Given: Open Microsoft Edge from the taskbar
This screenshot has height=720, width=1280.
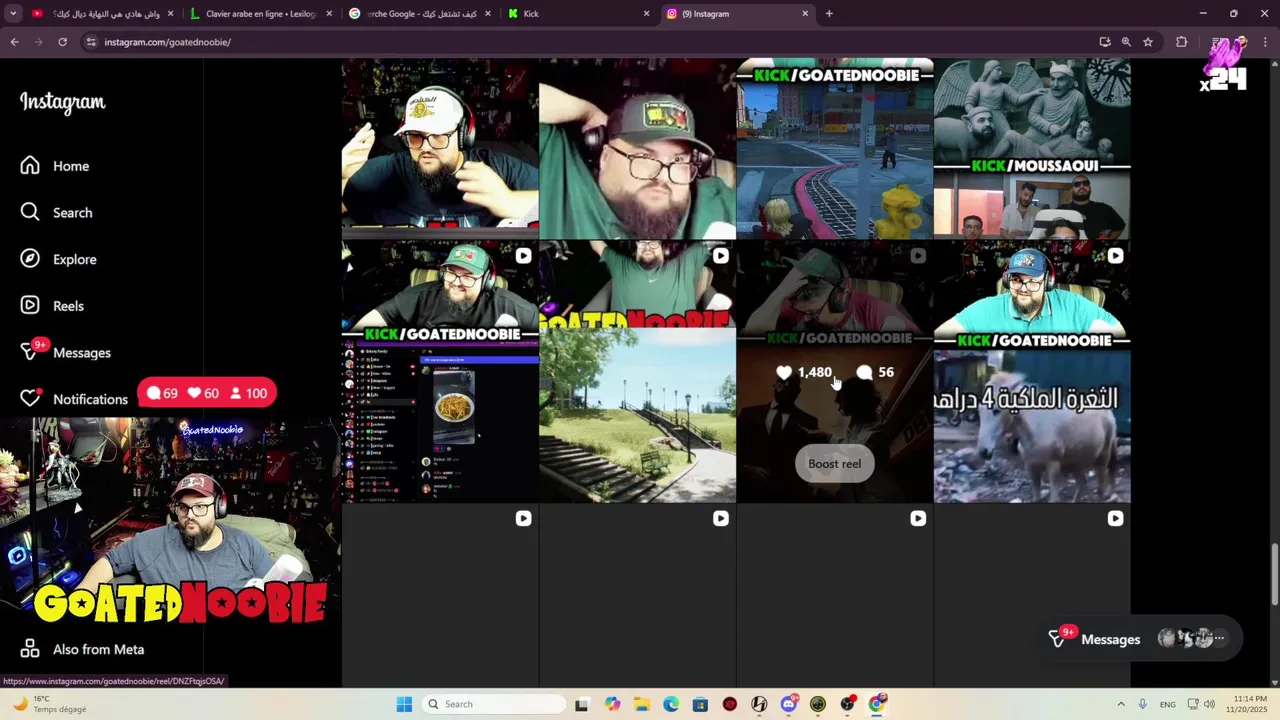Looking at the screenshot, I should click(x=671, y=704).
